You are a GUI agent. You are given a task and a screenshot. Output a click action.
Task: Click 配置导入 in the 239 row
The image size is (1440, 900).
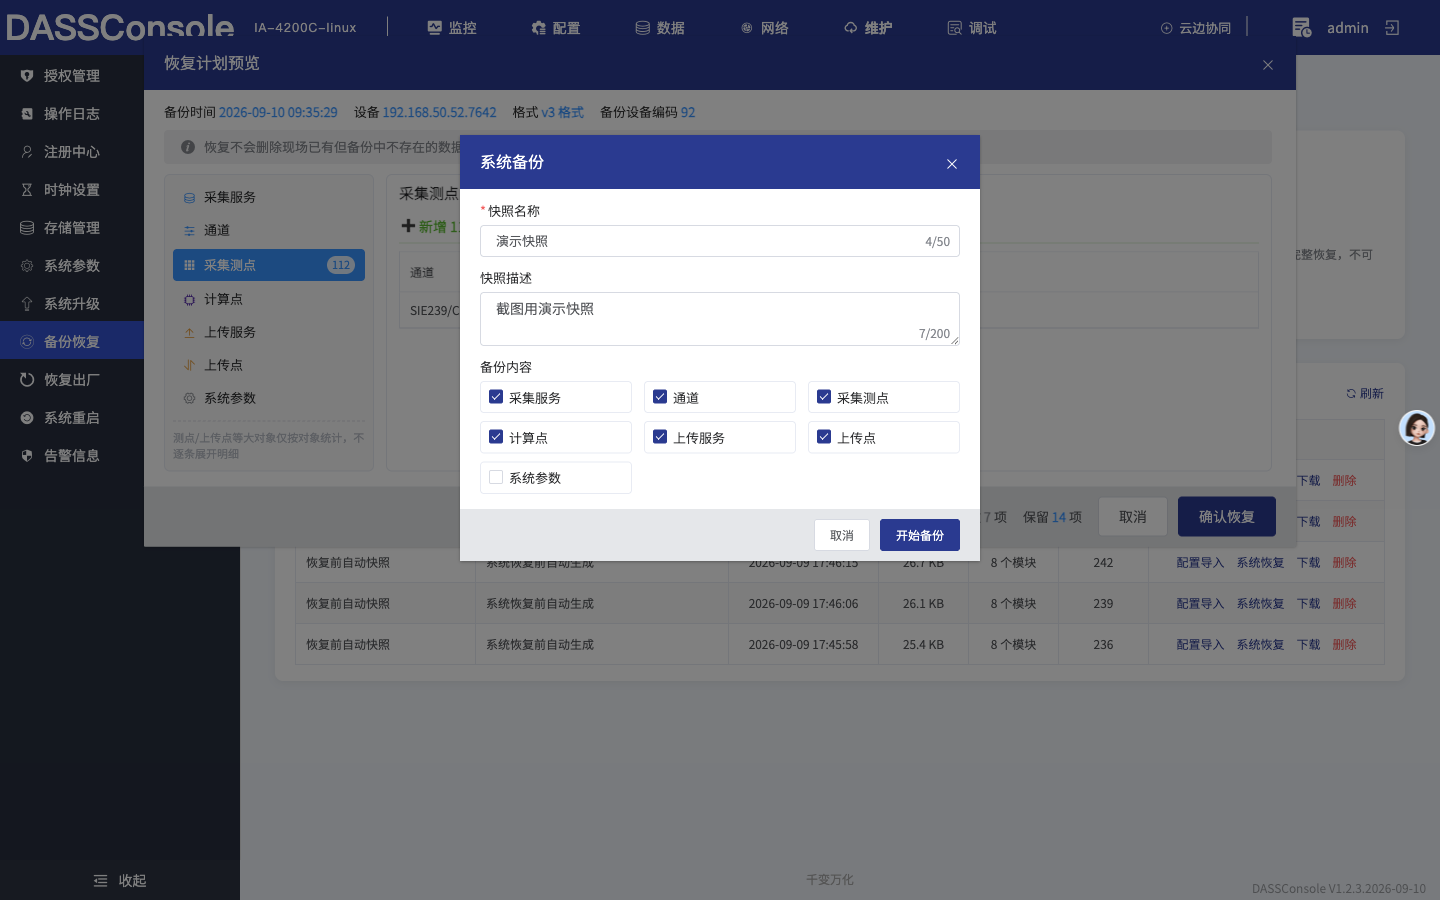tap(1200, 604)
